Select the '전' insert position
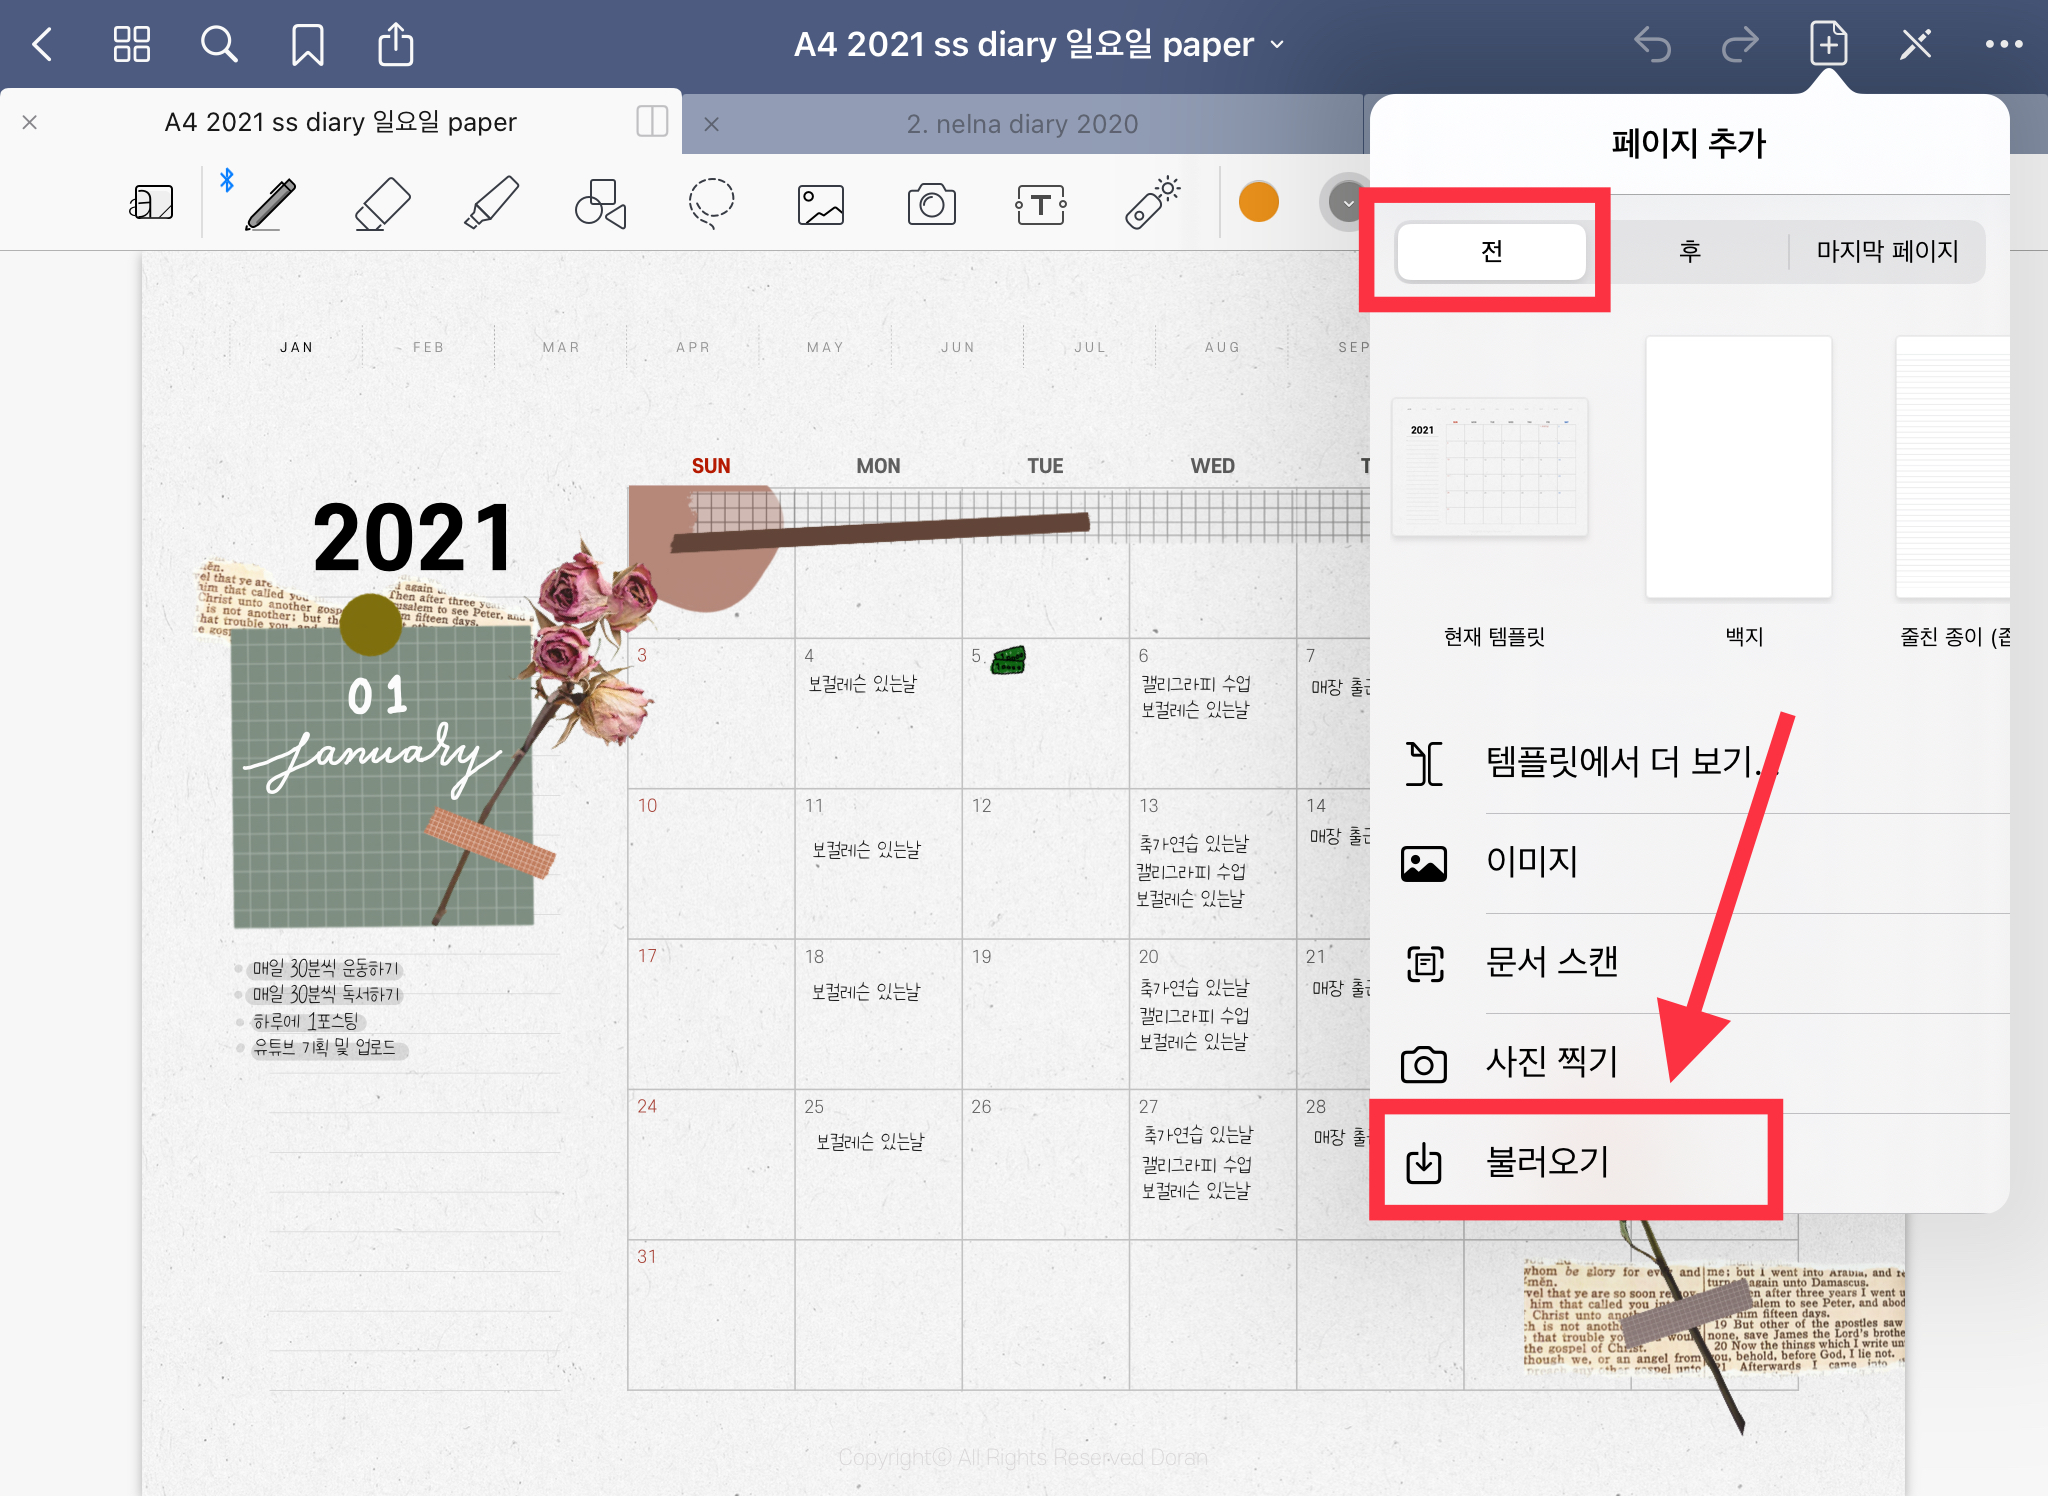 pyautogui.click(x=1491, y=251)
